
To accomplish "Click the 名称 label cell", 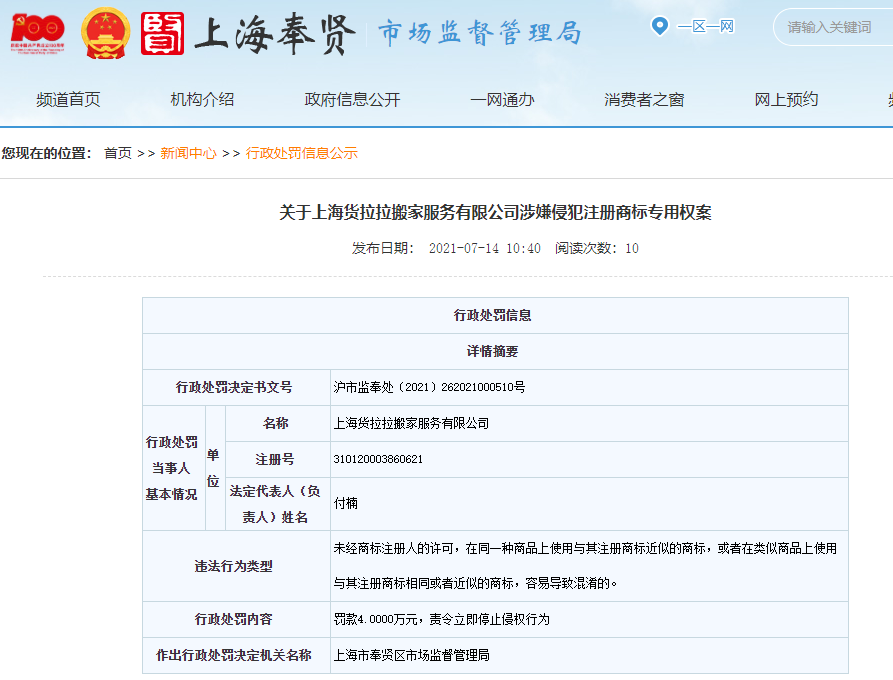I will click(x=276, y=423).
